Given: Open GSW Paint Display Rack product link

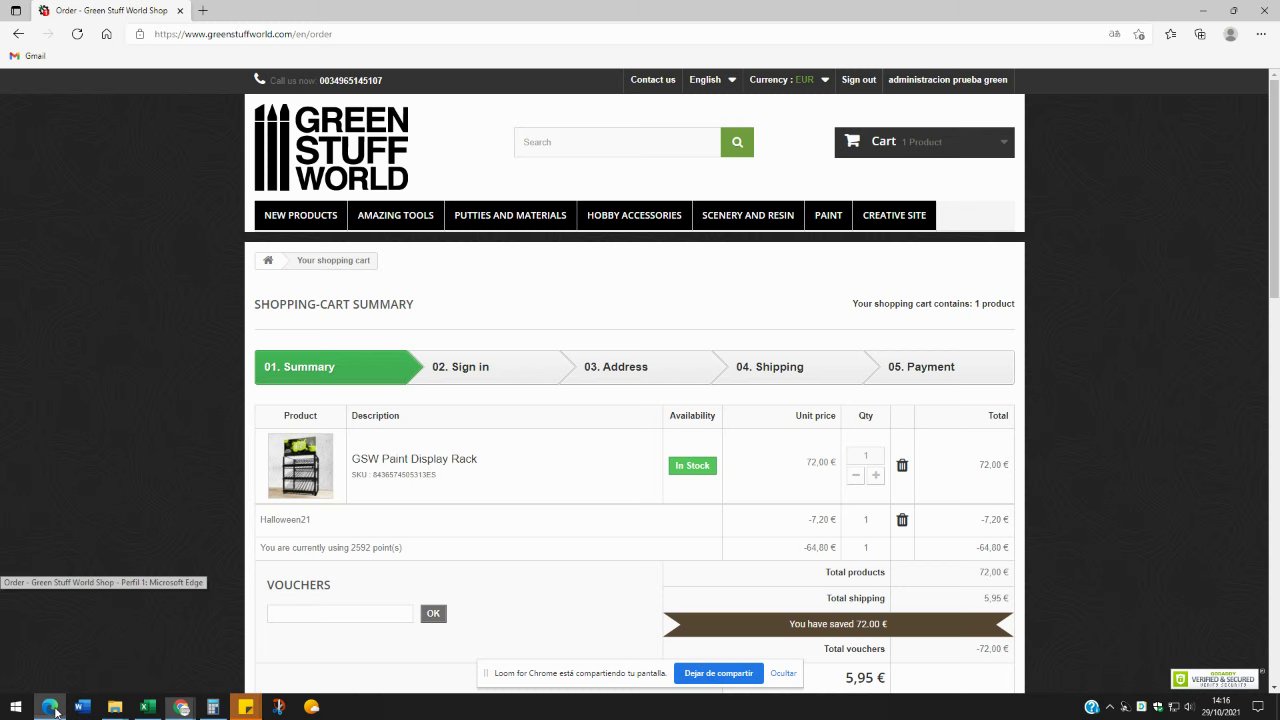Looking at the screenshot, I should tap(414, 459).
